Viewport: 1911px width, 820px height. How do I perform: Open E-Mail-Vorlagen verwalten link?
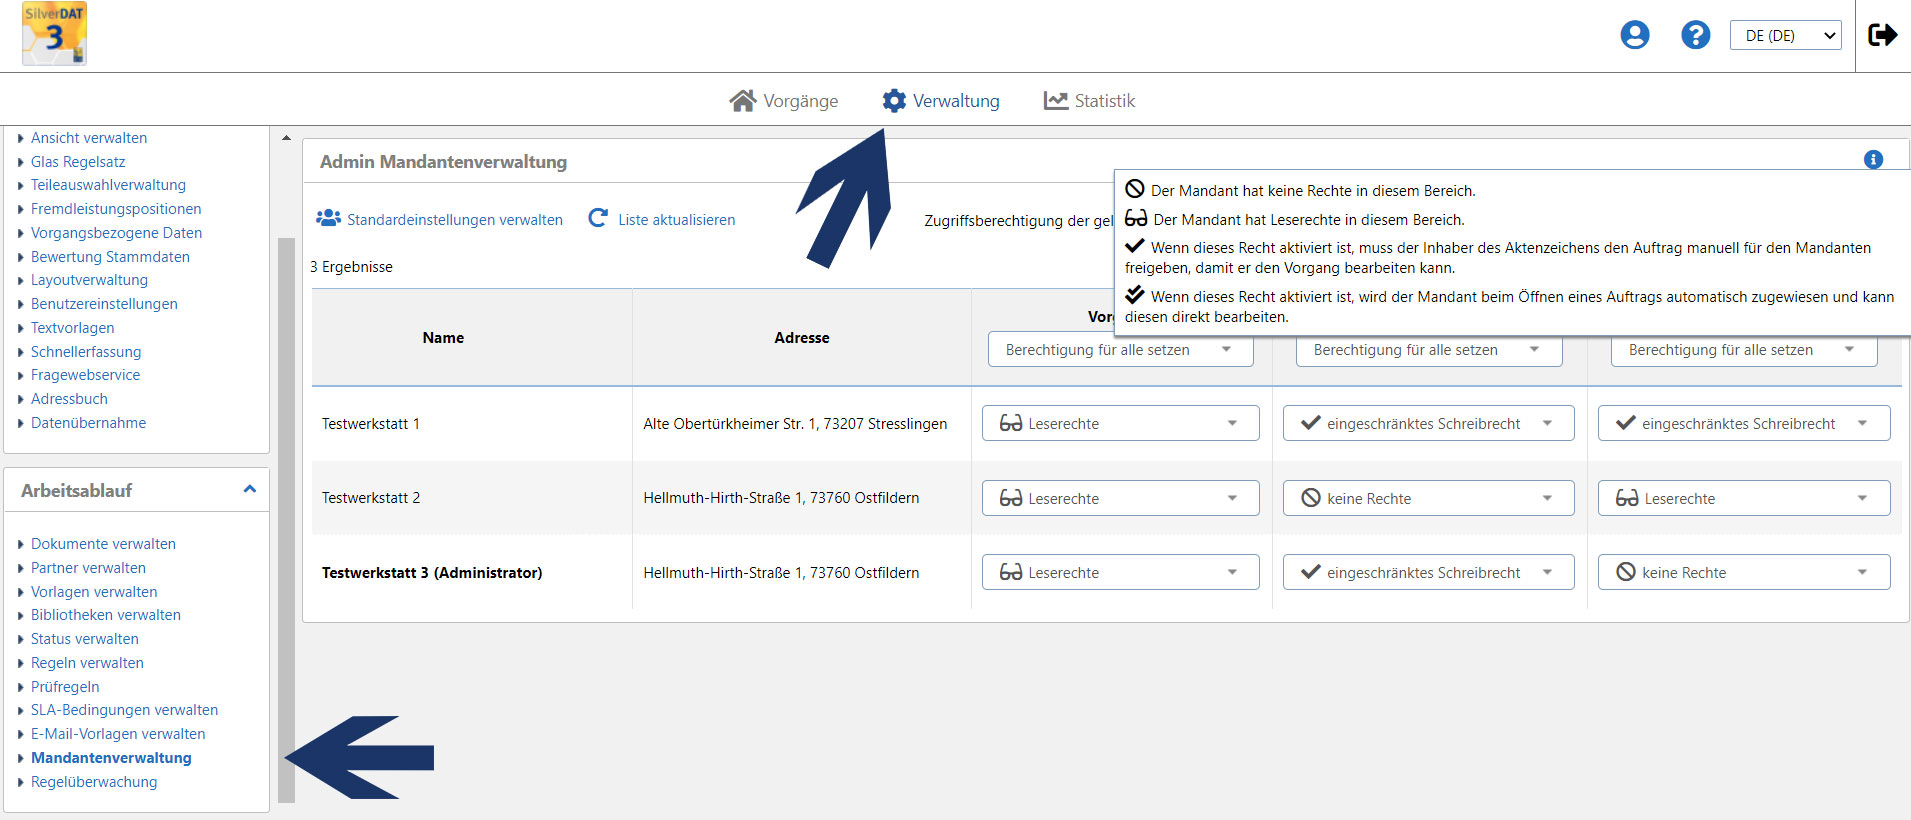click(118, 734)
